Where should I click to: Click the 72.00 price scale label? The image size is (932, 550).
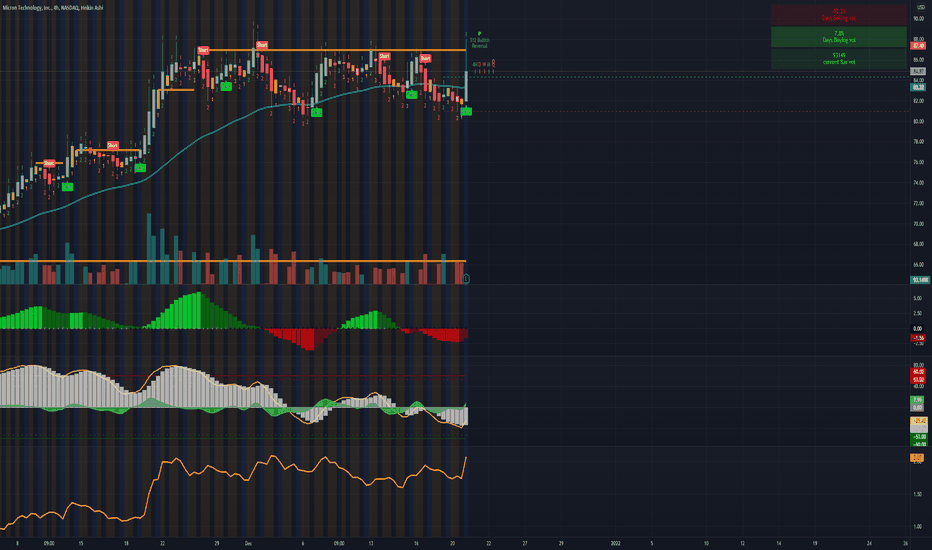pos(918,203)
